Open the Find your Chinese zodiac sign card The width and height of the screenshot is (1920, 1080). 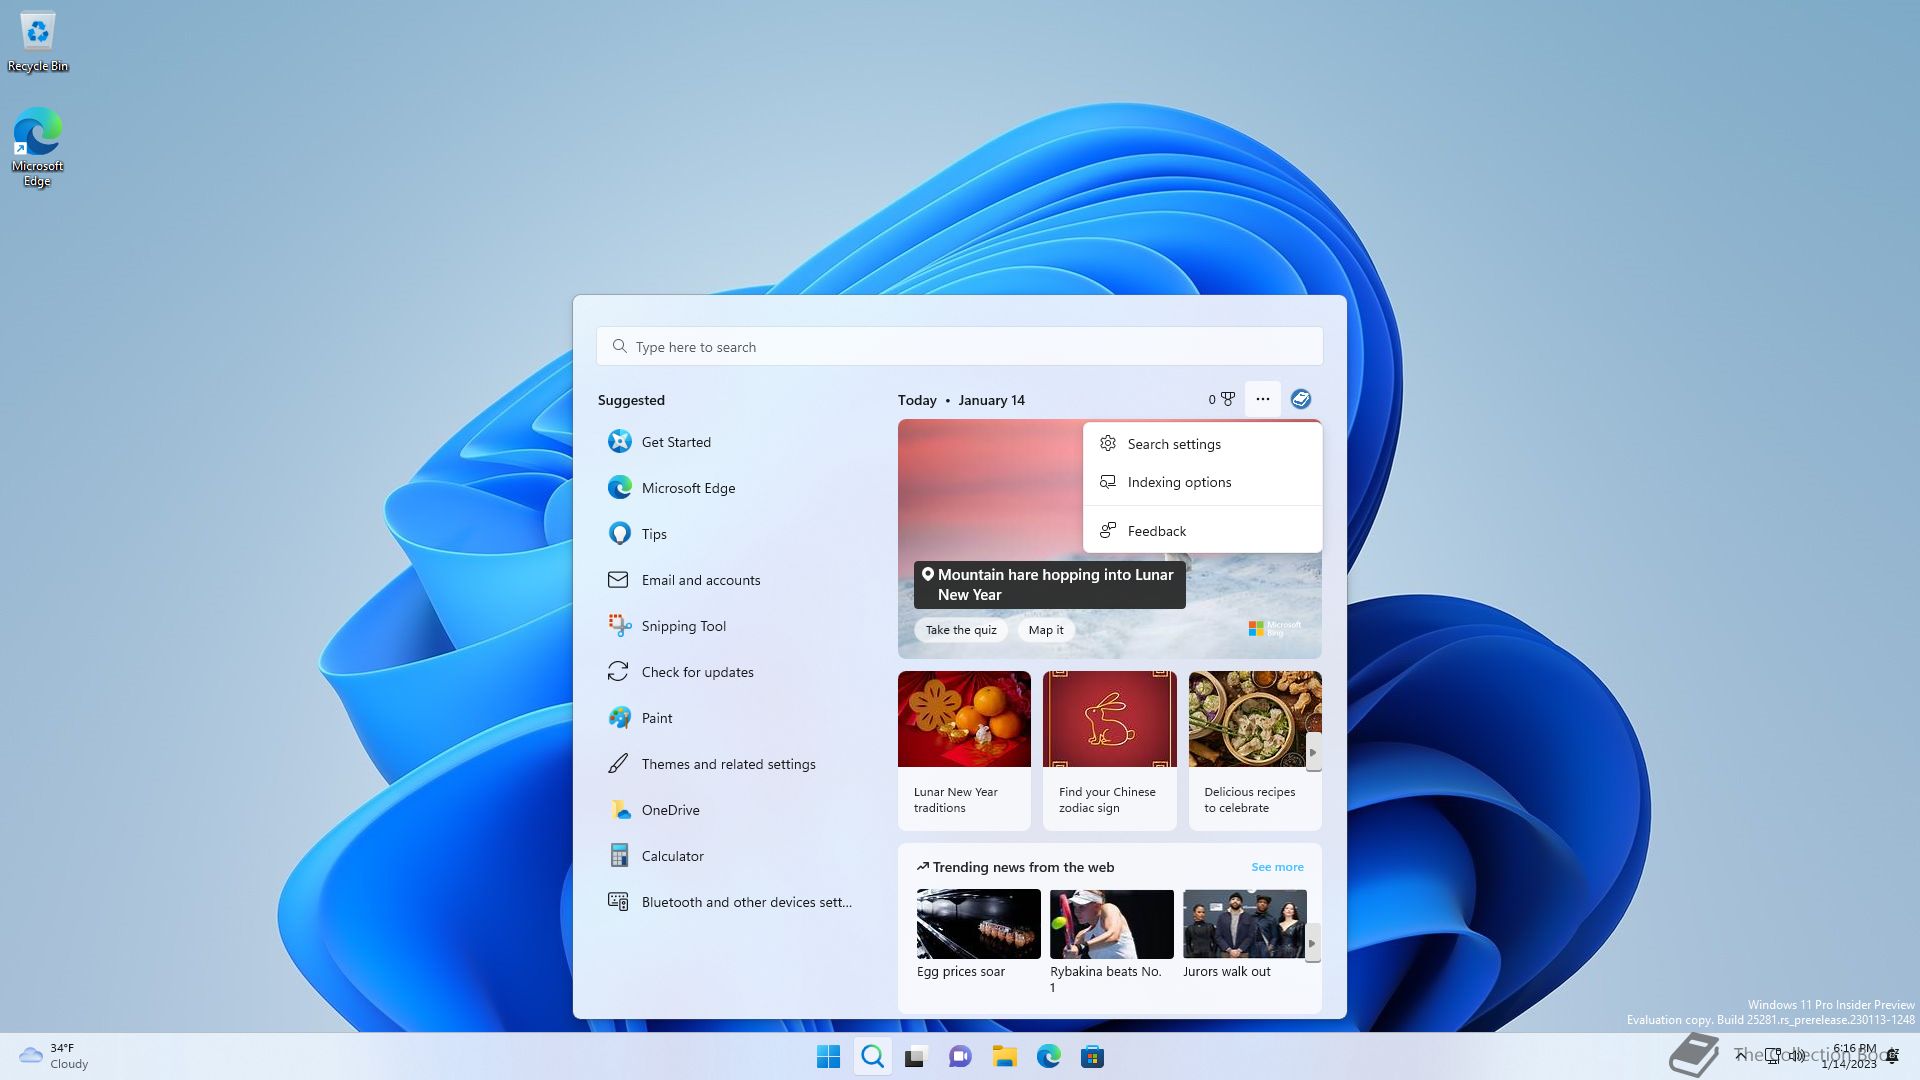point(1109,750)
